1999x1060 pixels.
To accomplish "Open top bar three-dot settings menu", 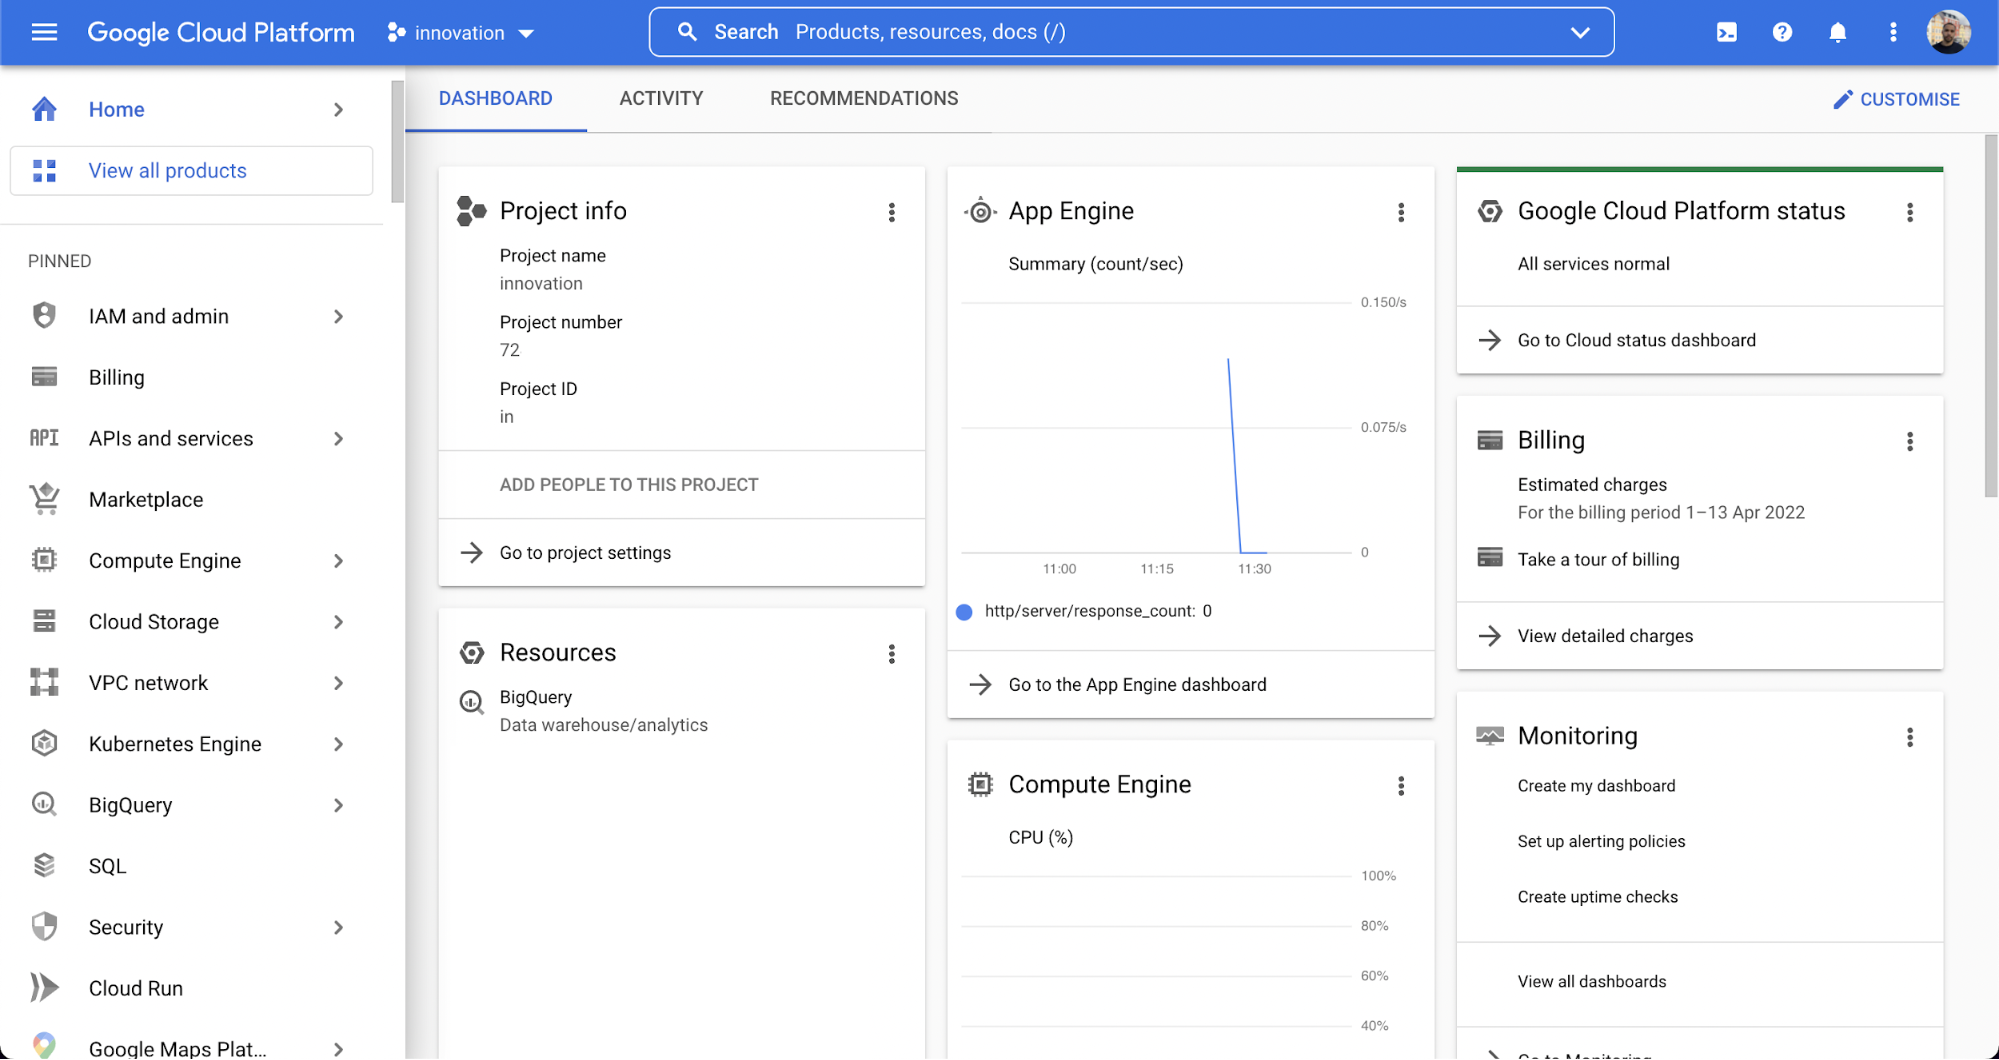I will (x=1893, y=32).
